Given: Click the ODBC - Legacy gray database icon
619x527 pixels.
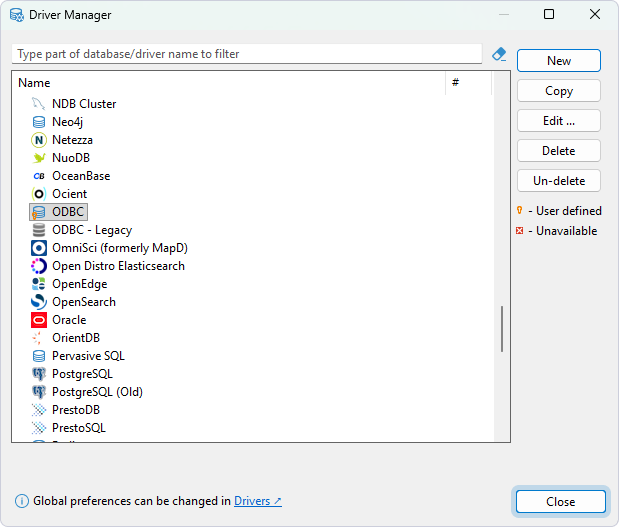Looking at the screenshot, I should (39, 230).
